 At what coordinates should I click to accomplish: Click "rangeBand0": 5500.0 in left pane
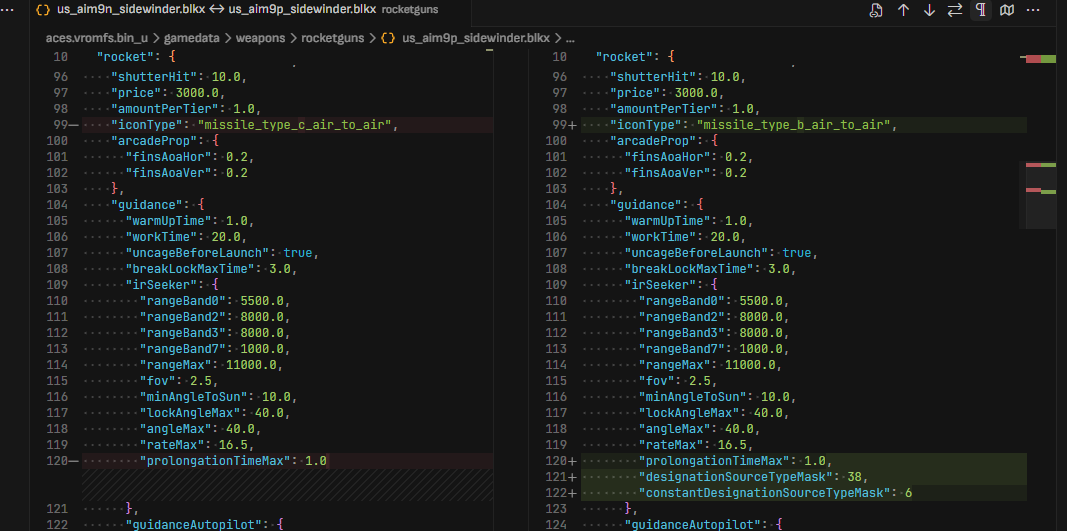tap(216, 300)
